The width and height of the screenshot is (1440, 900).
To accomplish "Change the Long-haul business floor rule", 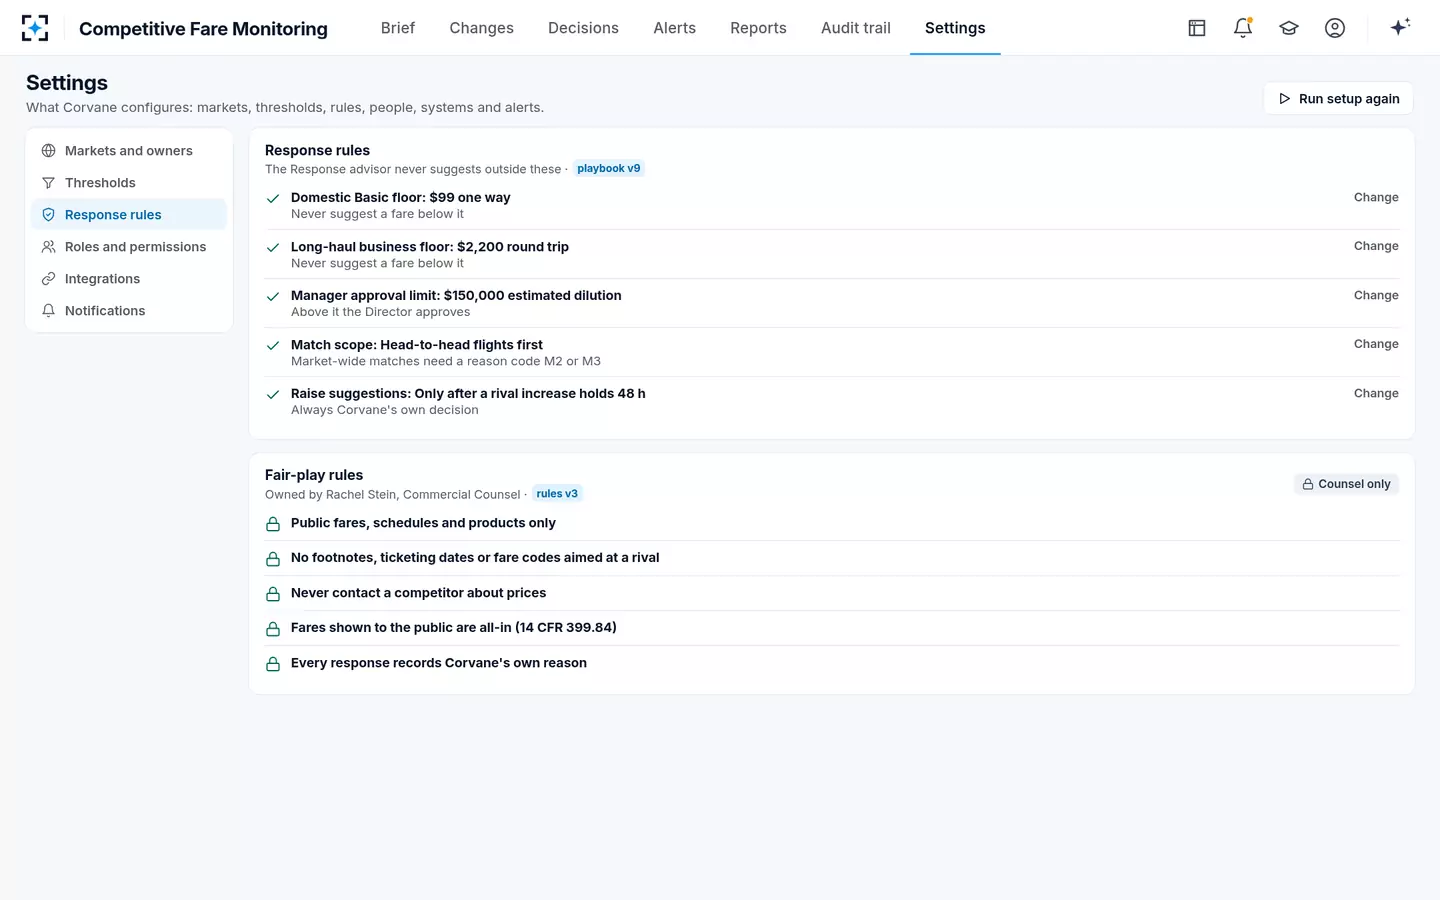I will coord(1376,246).
